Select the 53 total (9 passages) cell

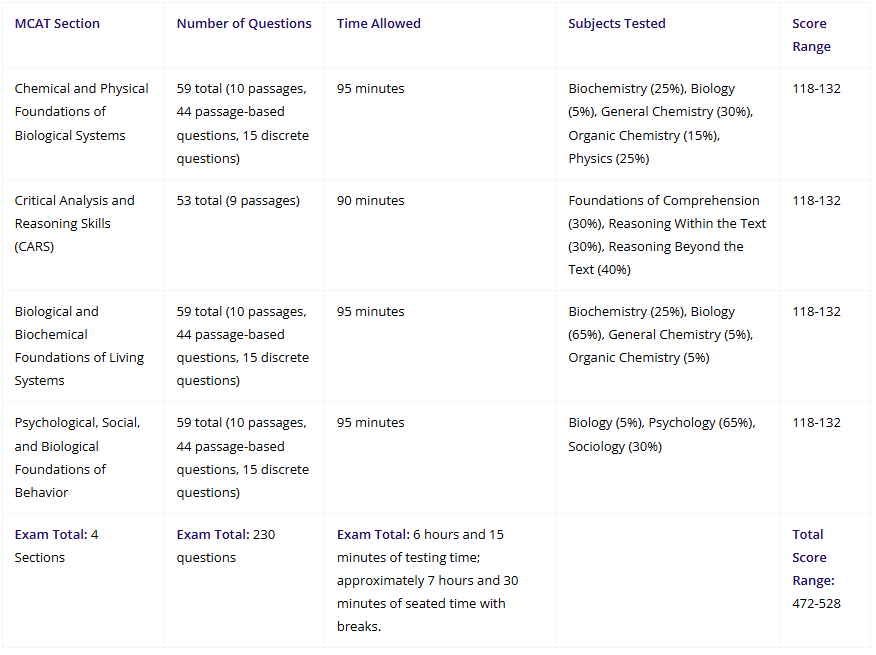[238, 201]
